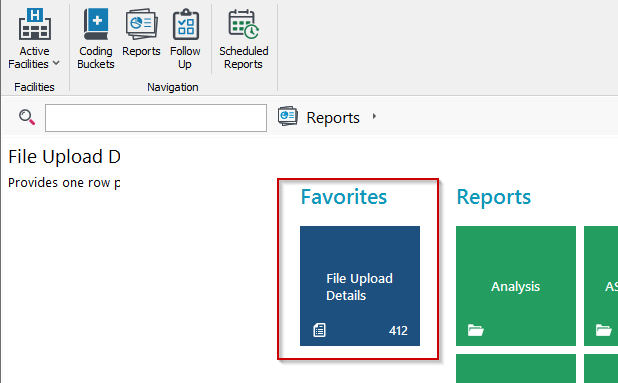The image size is (618, 383).
Task: Open the Coding Buckets book icon
Action: pyautogui.click(x=96, y=24)
